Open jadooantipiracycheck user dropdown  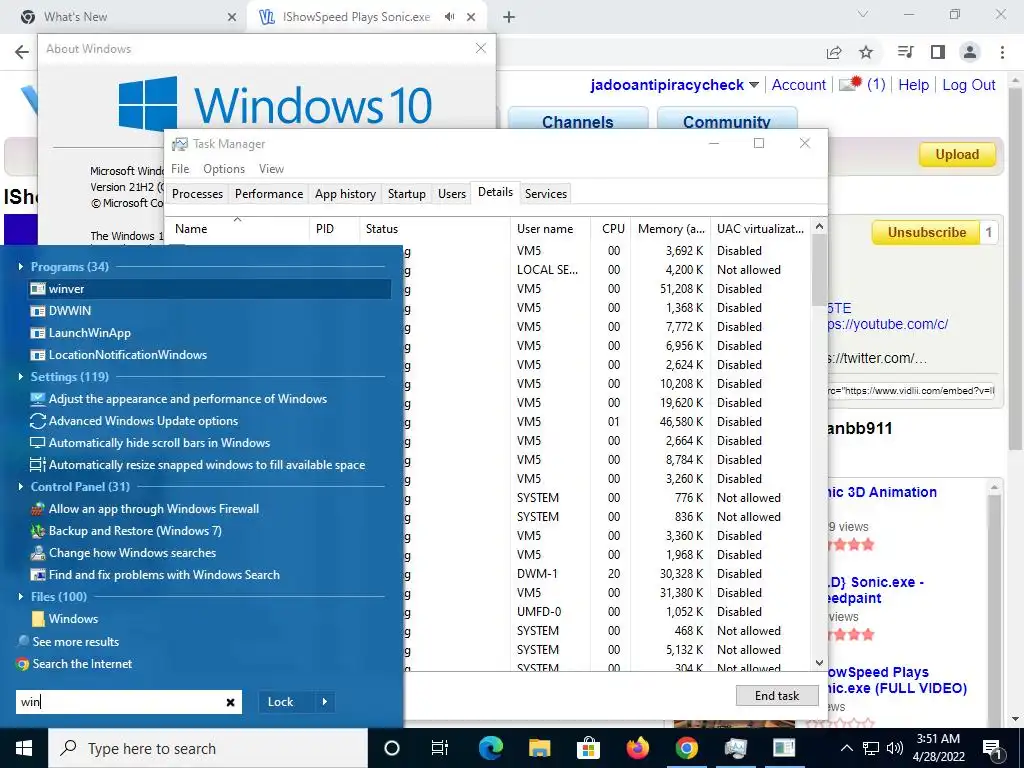tap(754, 85)
